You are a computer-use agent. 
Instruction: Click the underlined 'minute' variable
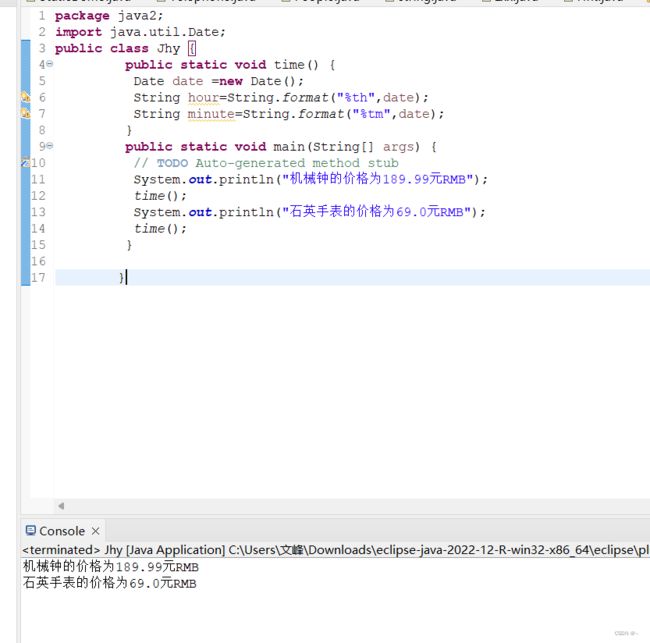point(211,114)
